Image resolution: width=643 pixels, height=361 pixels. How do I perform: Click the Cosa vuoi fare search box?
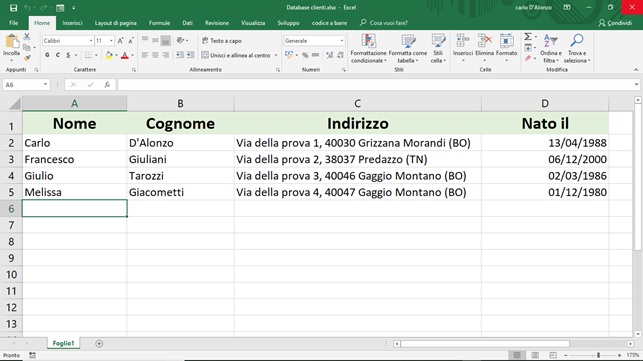pos(384,23)
